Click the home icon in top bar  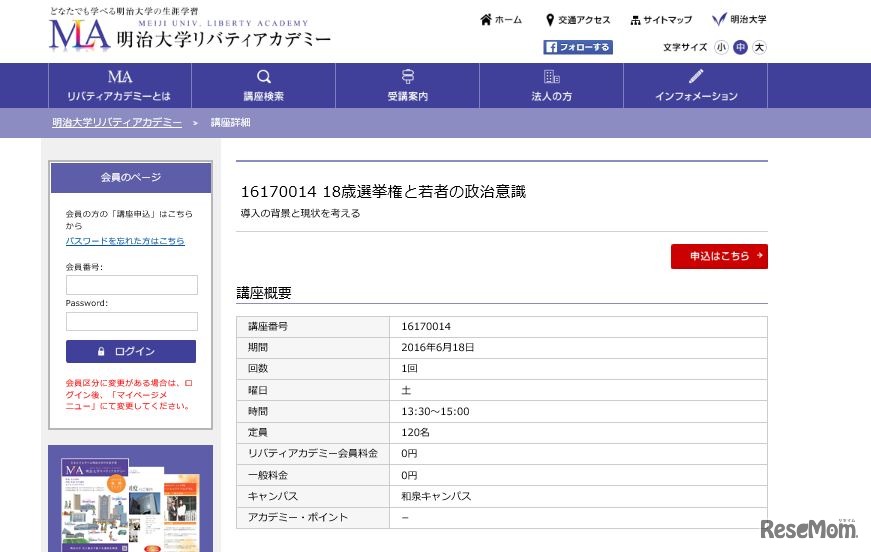coord(486,20)
